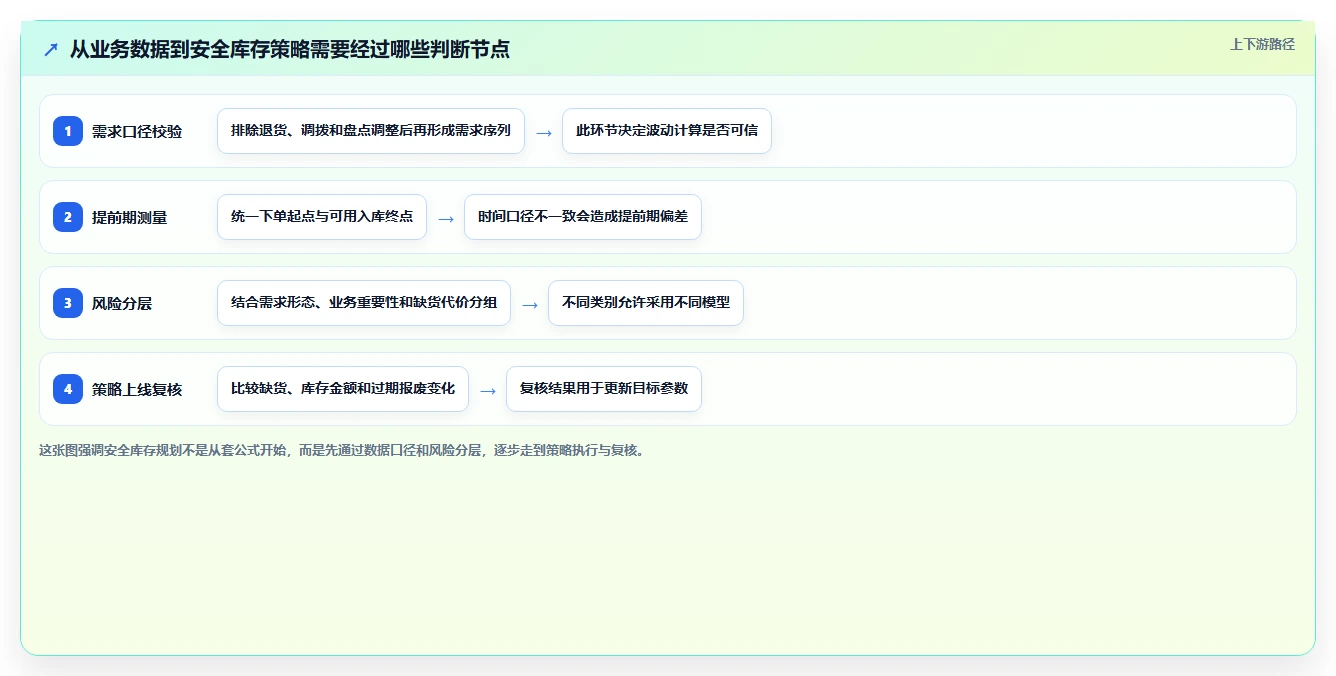1336x676 pixels.
Task: Click the 不同类别允许采用不同模型 box
Action: click(646, 303)
